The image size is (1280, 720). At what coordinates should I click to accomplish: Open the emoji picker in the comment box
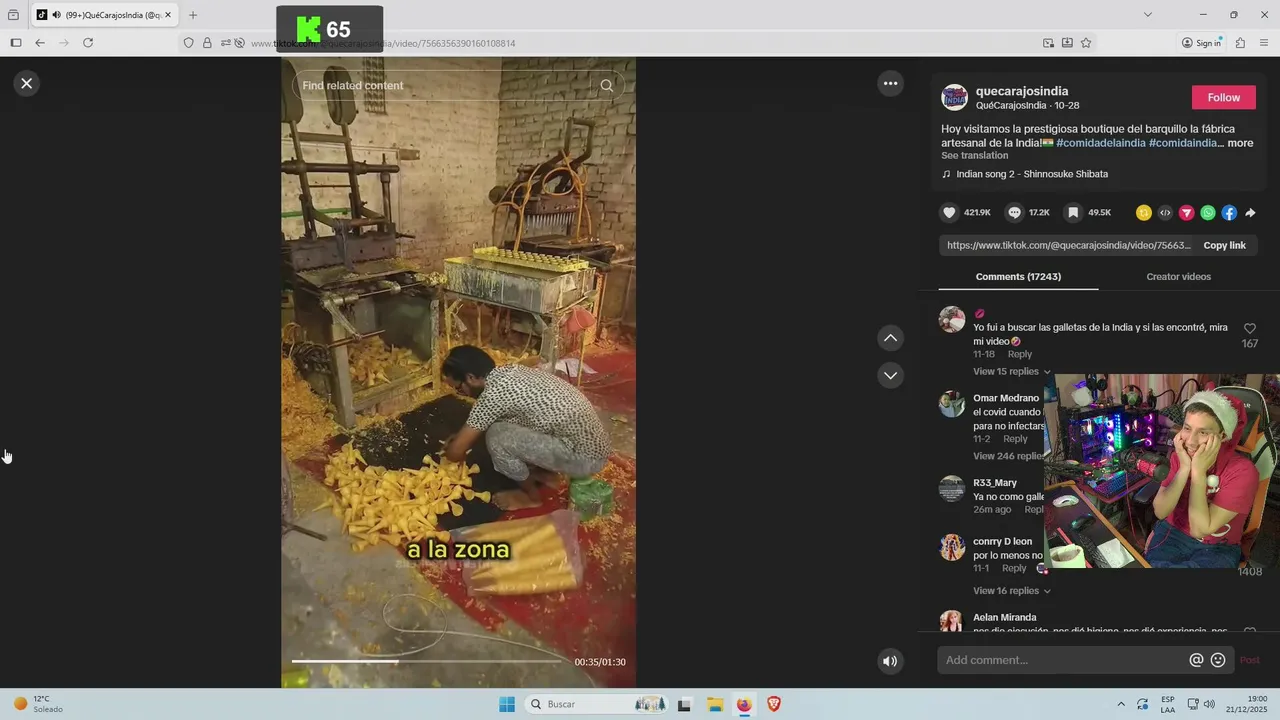click(x=1218, y=660)
